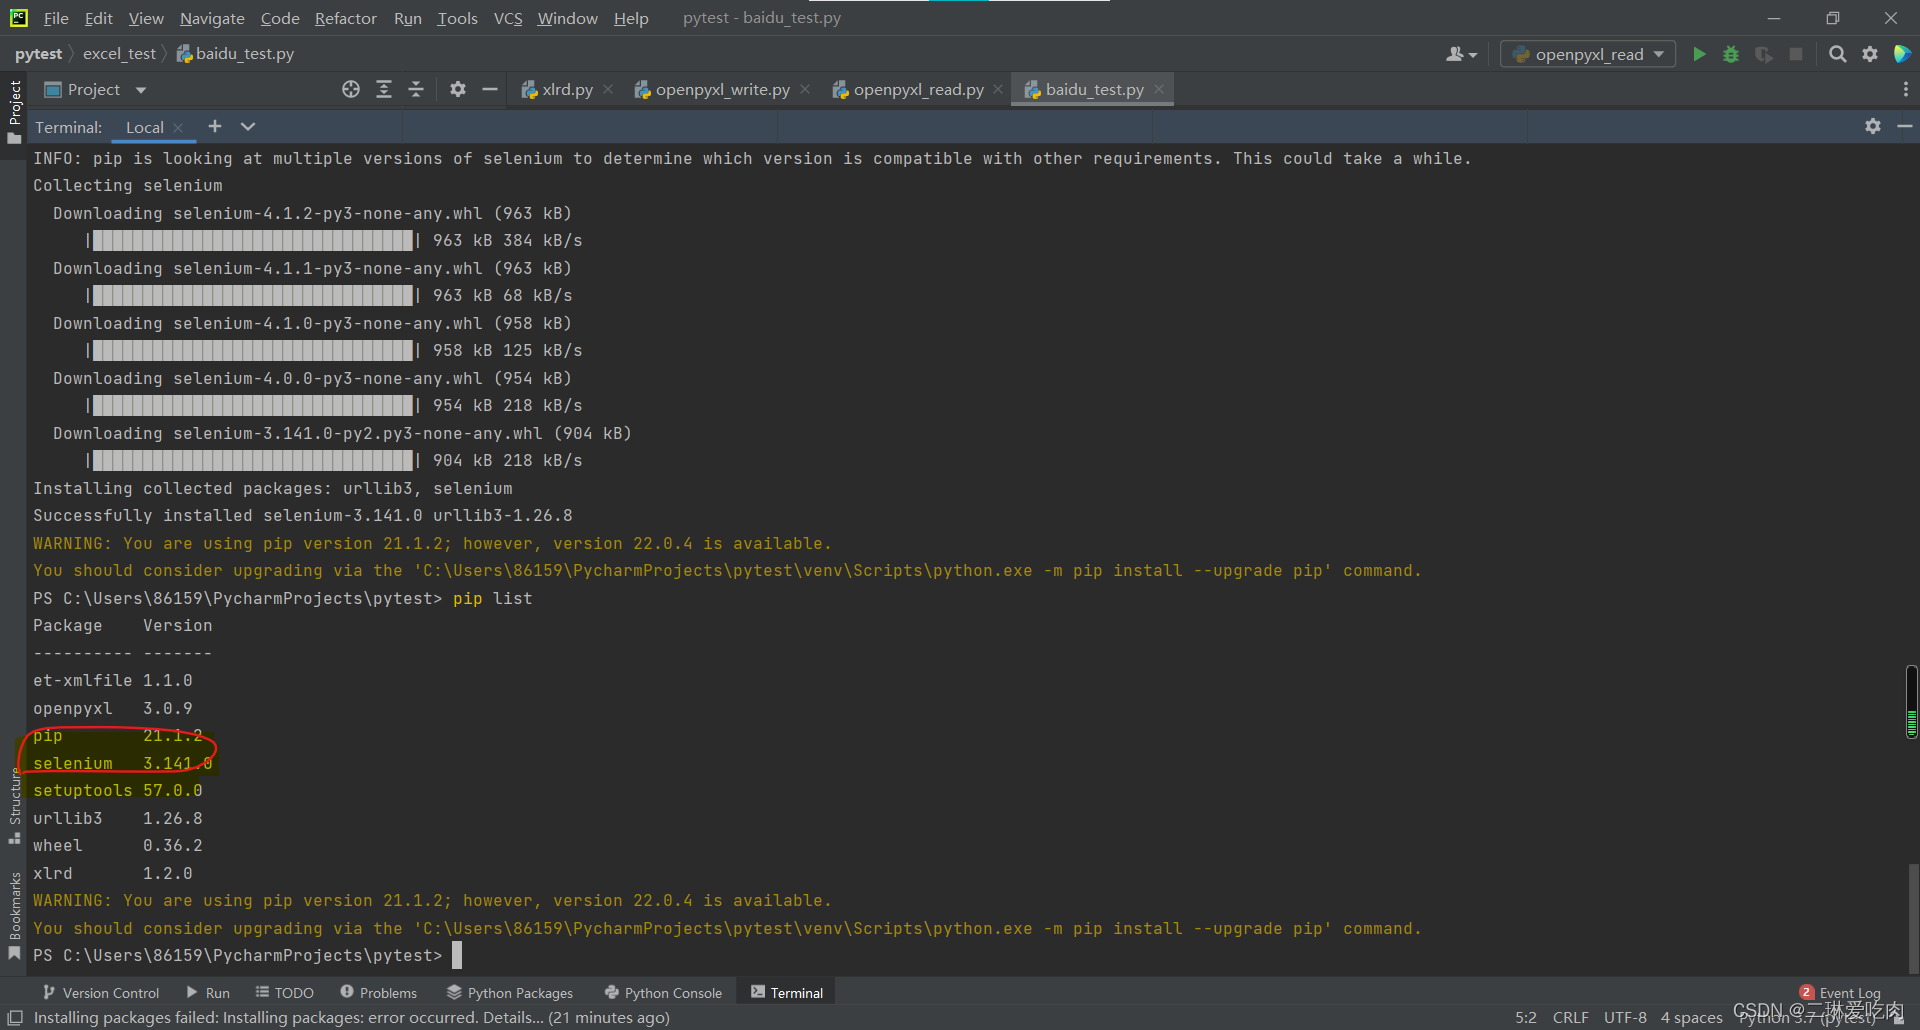Start debugging with the green bug icon

pos(1731,54)
